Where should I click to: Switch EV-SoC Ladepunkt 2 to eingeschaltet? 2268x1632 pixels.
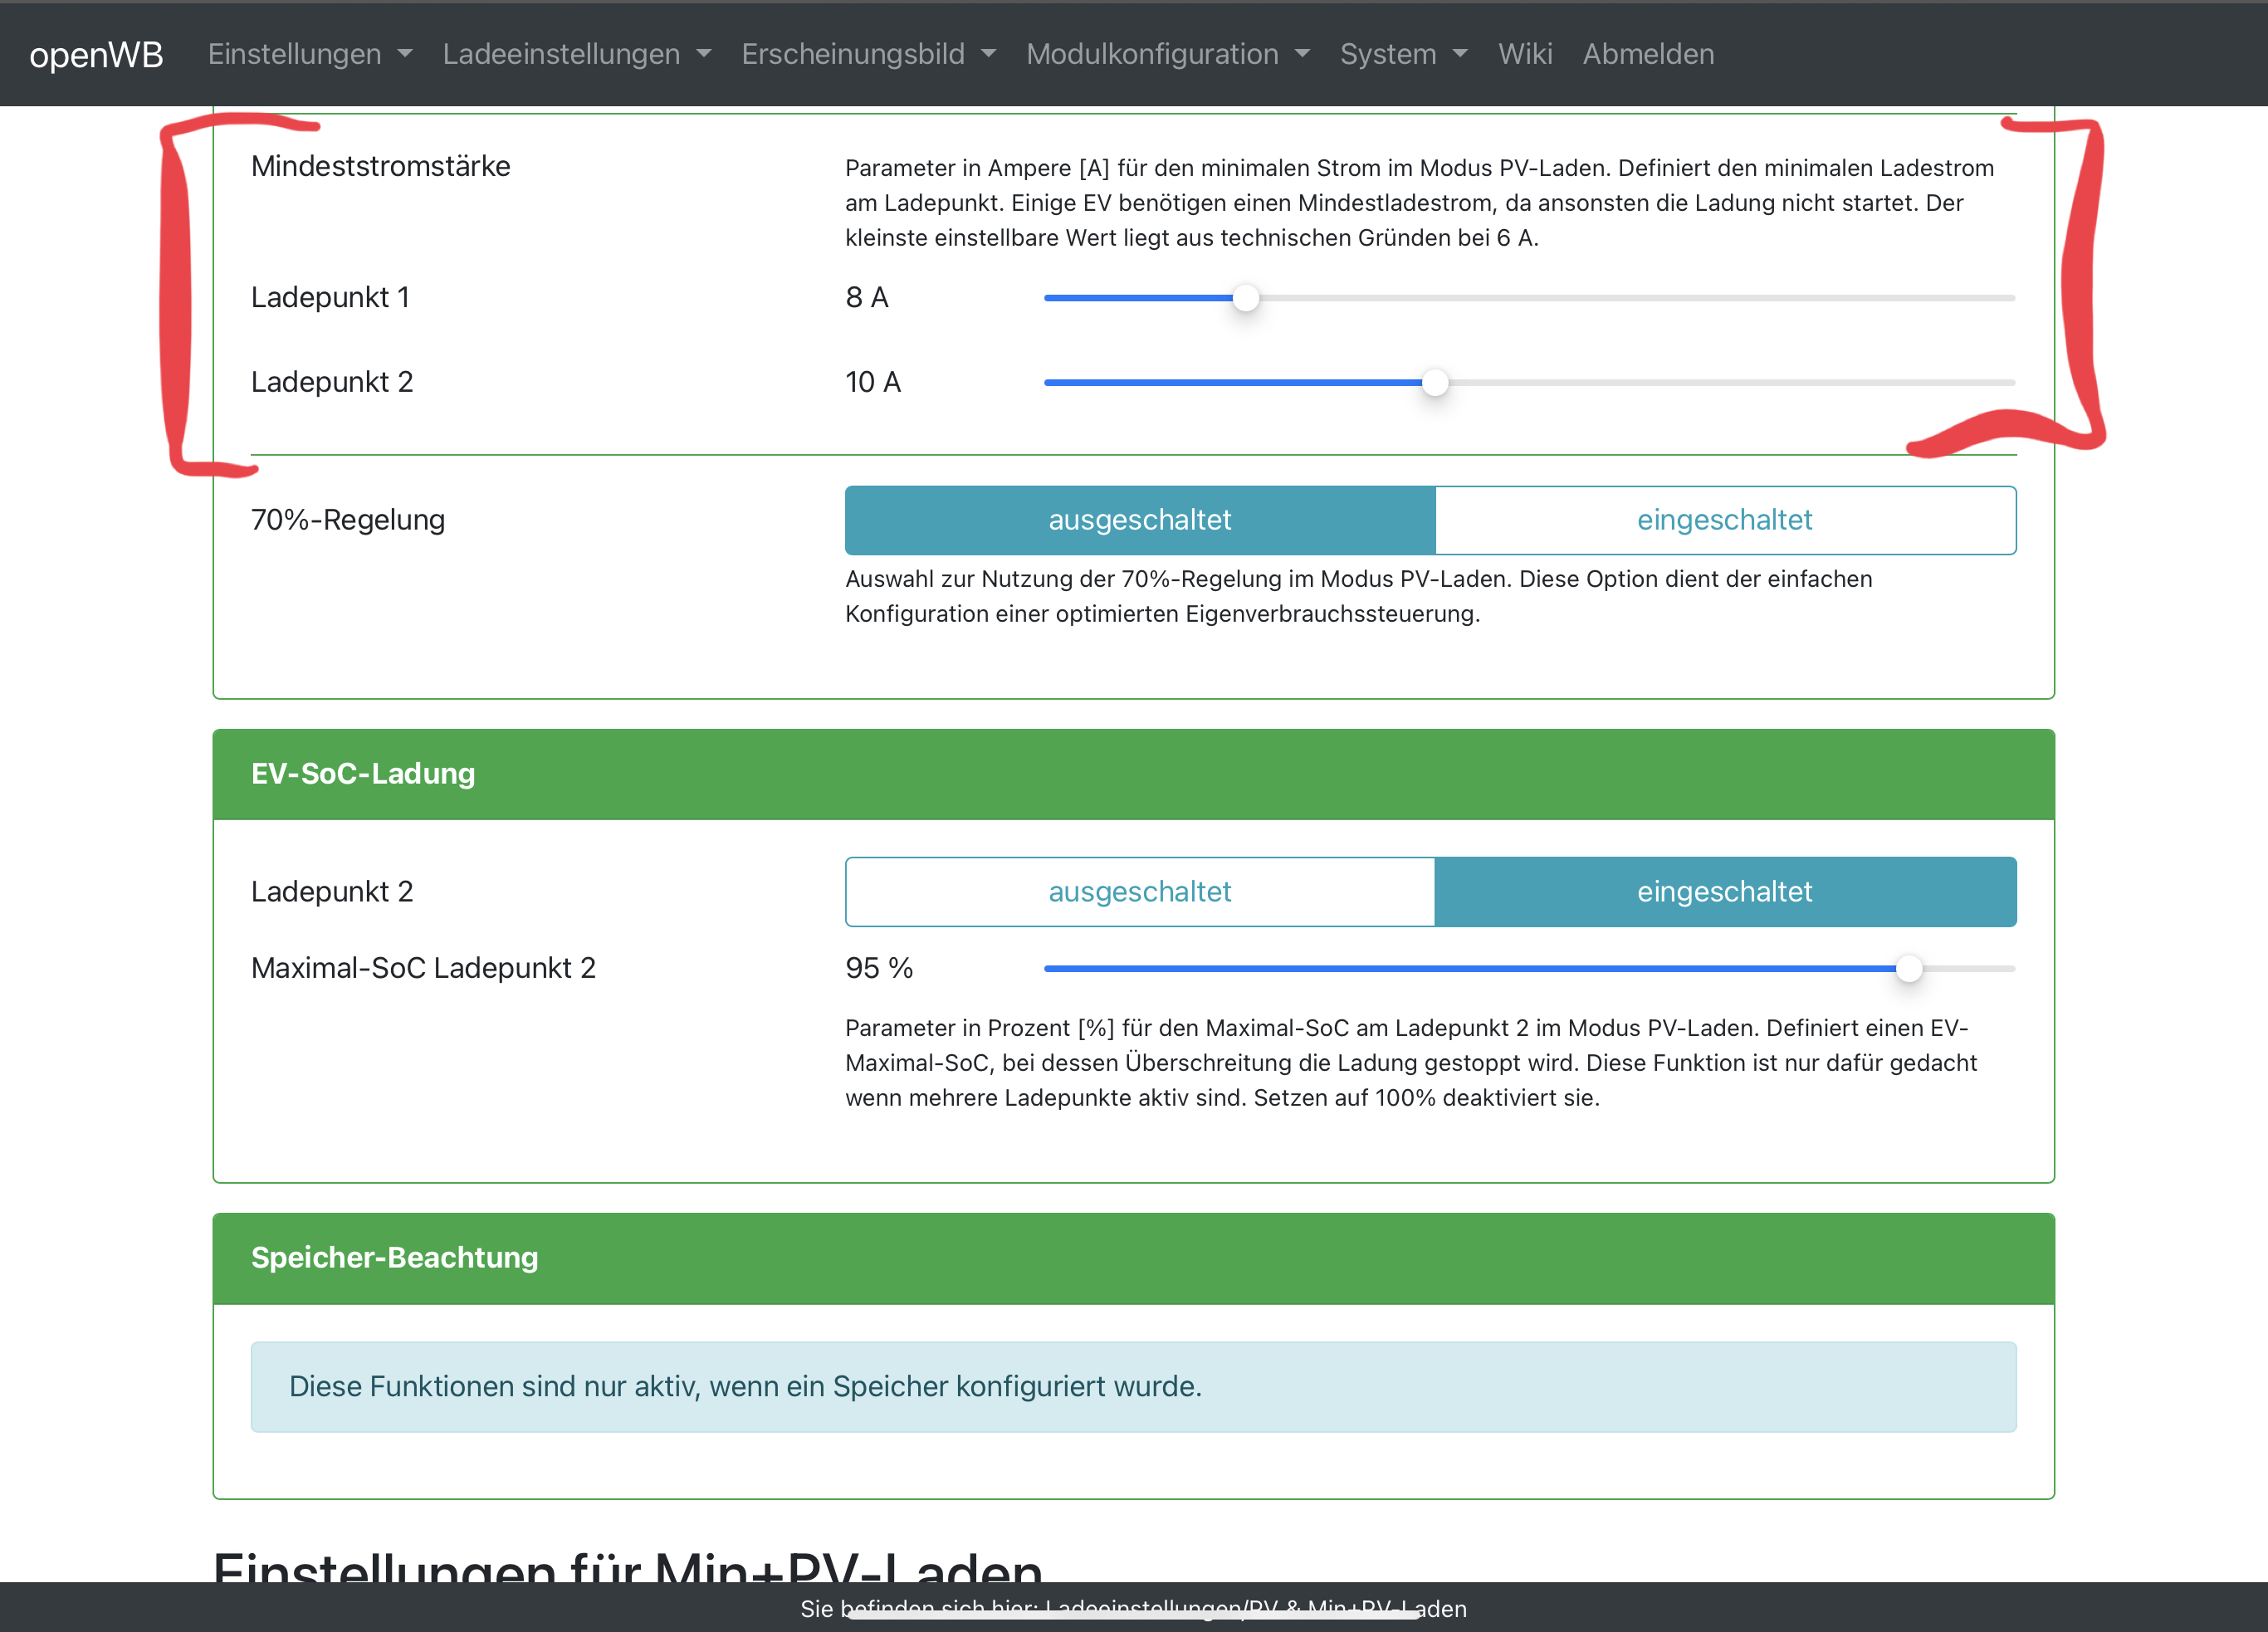tap(1725, 892)
